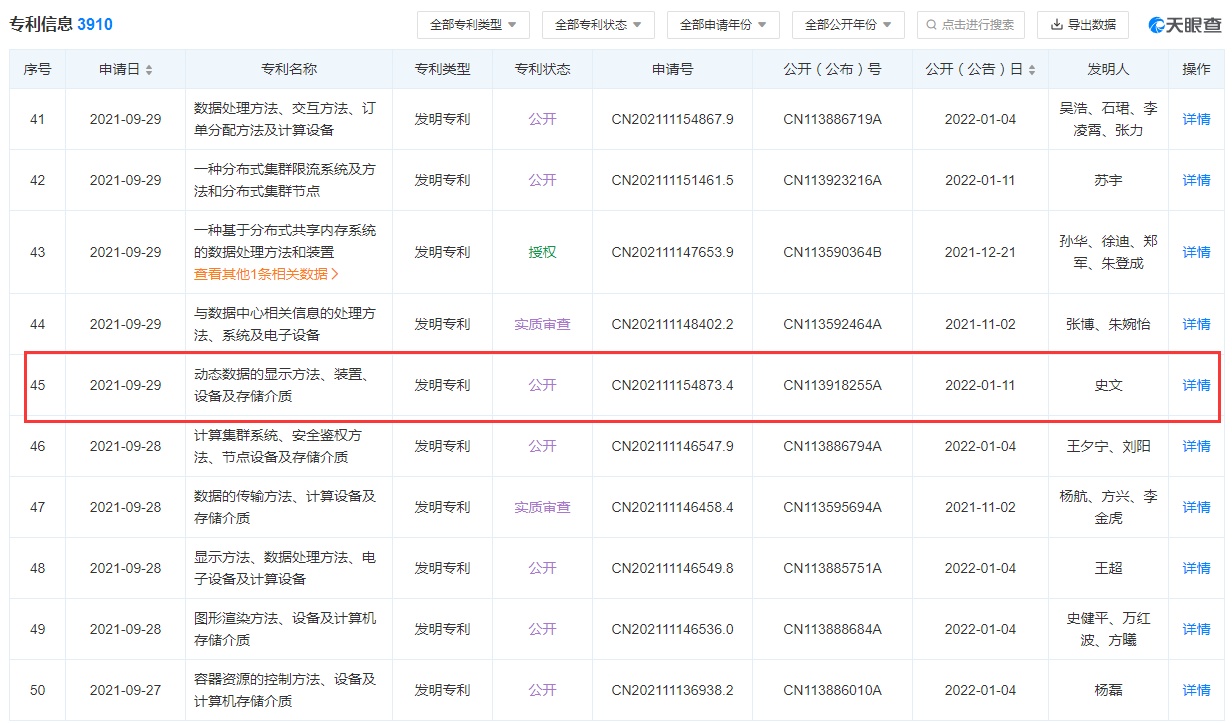Viewport: 1232px width, 723px height.
Task: Open 全部专利类型 filter dropdown
Action: pos(472,25)
